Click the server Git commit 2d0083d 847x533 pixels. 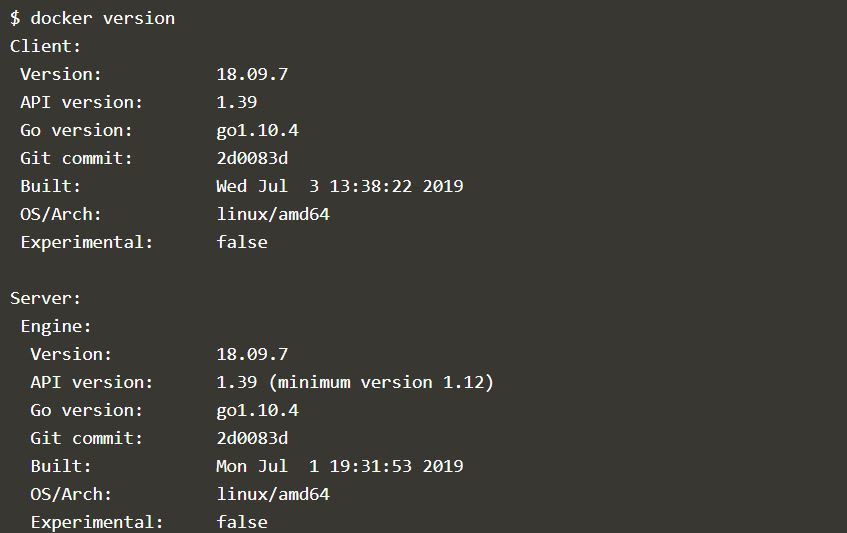tap(252, 438)
